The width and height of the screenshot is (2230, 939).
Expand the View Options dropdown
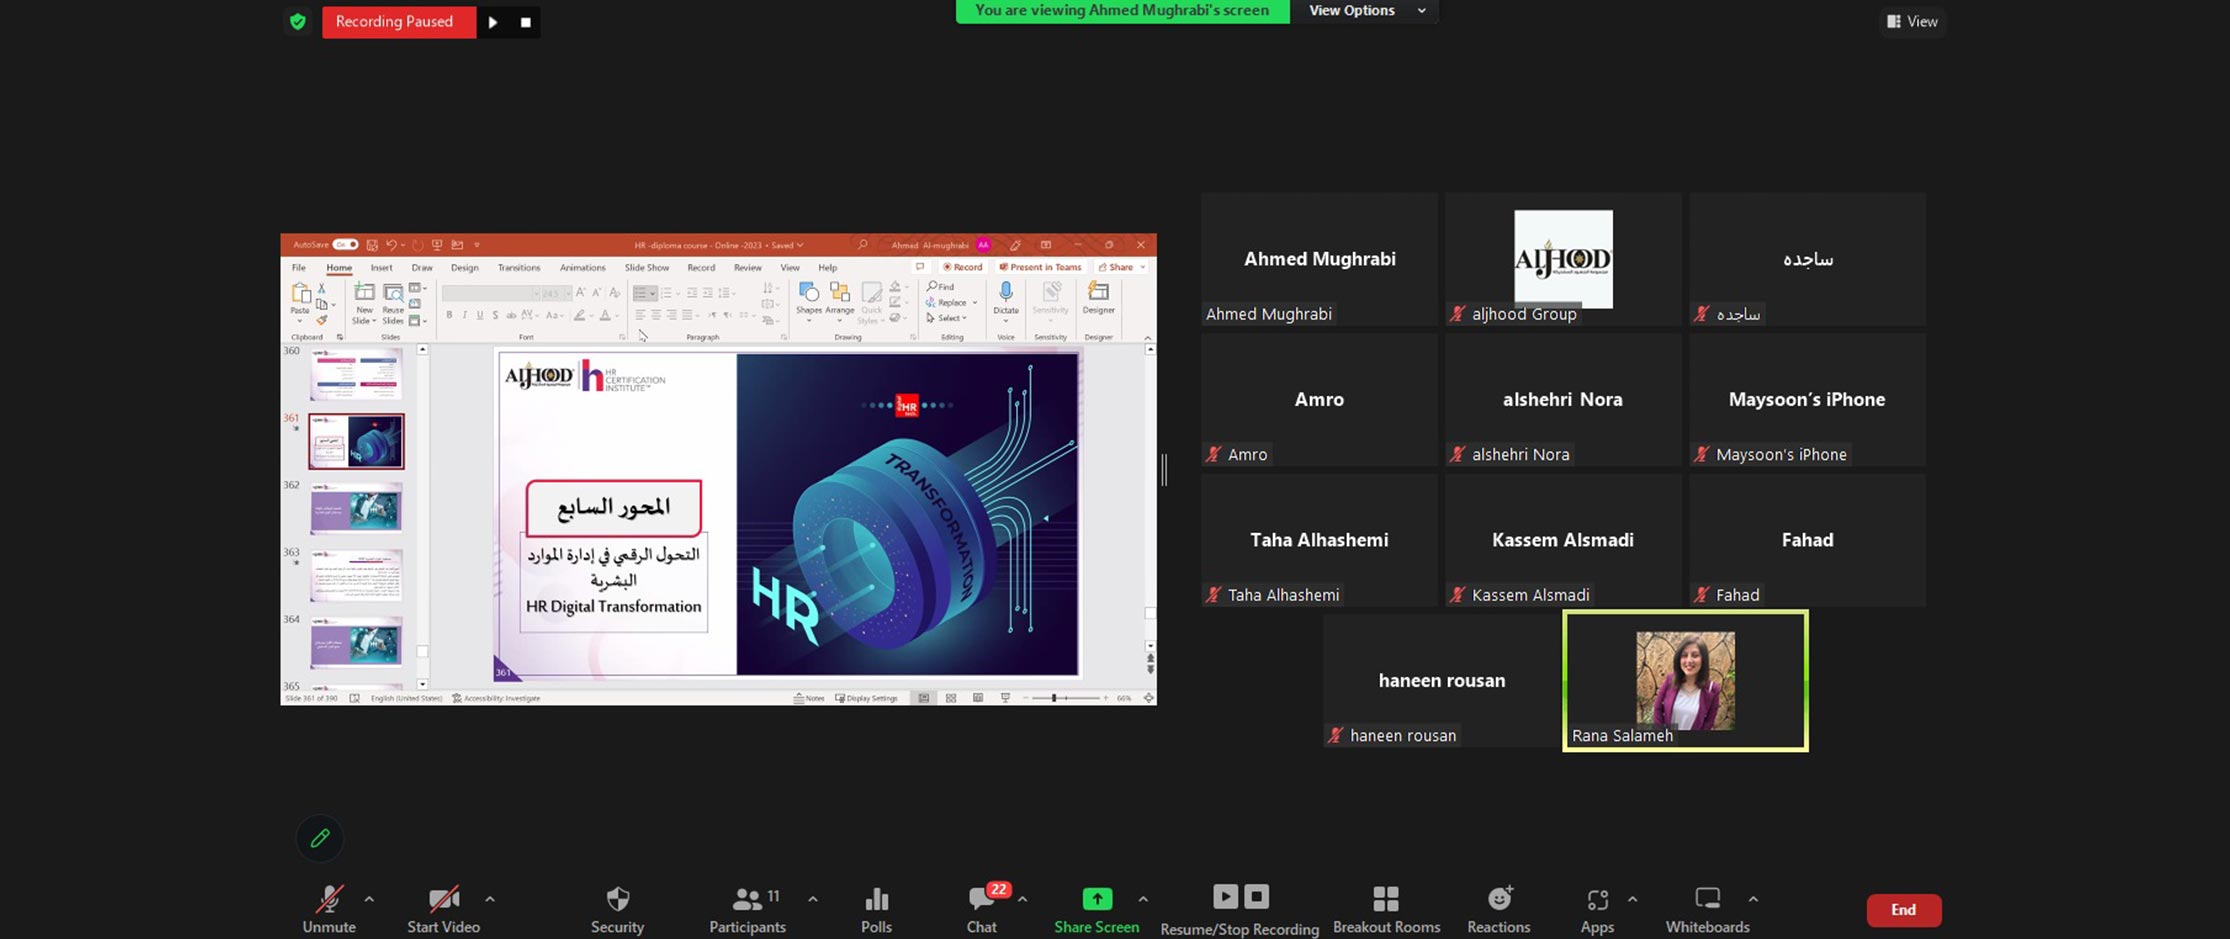point(1365,11)
